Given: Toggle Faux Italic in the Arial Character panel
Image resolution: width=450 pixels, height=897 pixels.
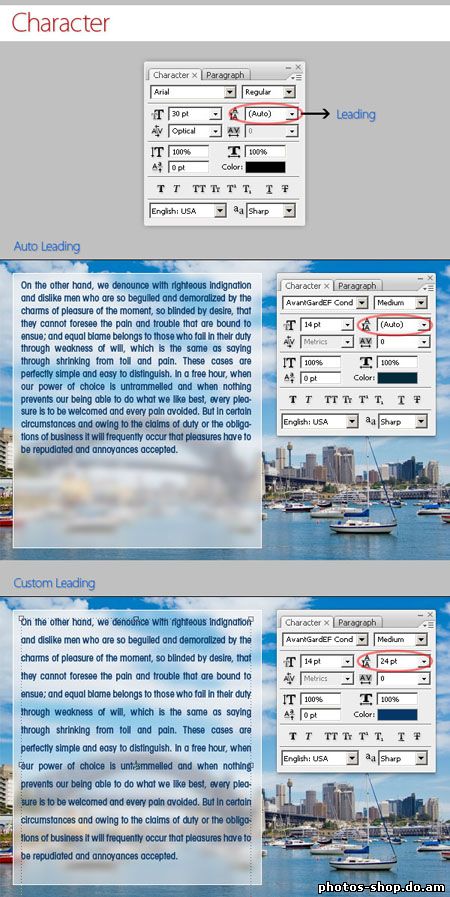Looking at the screenshot, I should coord(177,189).
